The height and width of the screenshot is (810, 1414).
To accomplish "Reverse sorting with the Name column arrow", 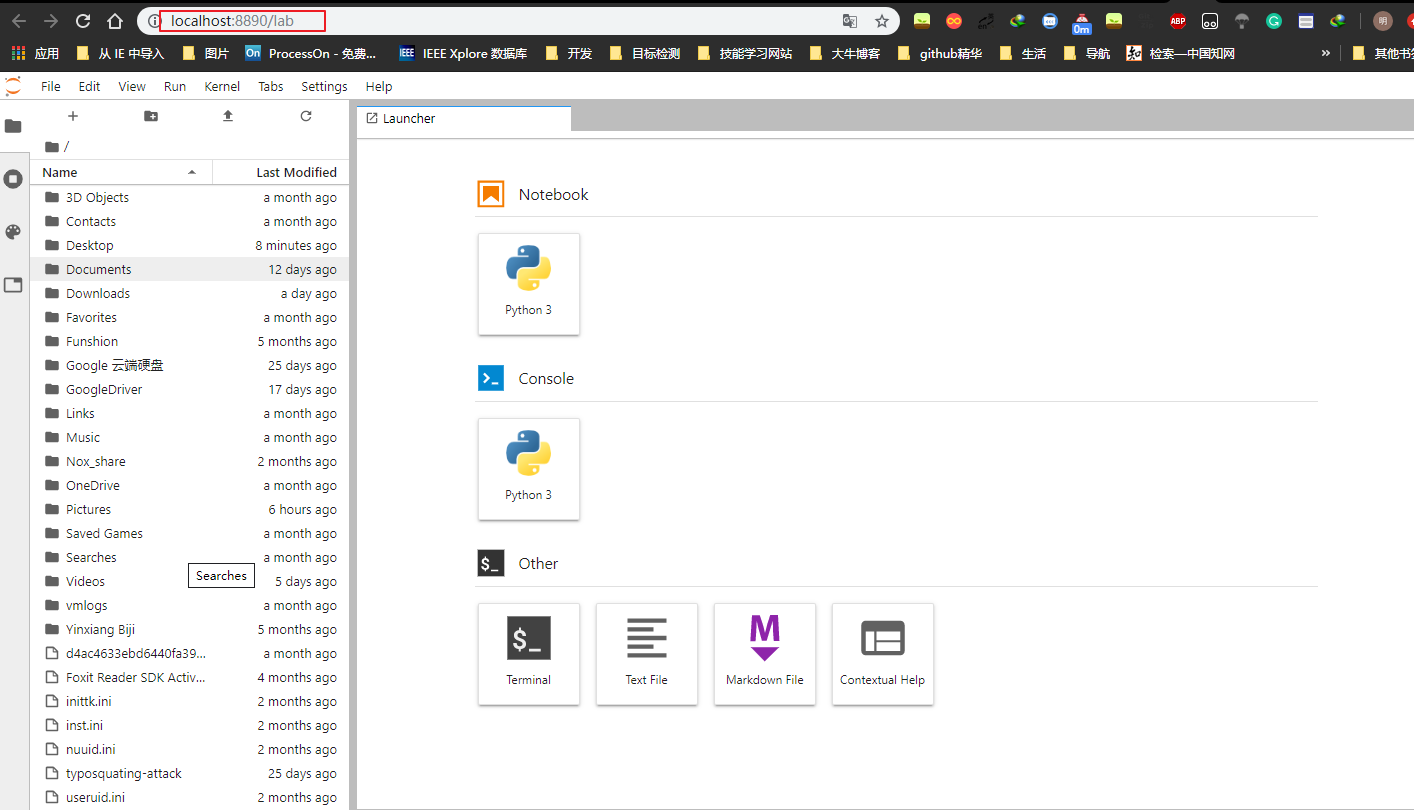I will (x=191, y=171).
